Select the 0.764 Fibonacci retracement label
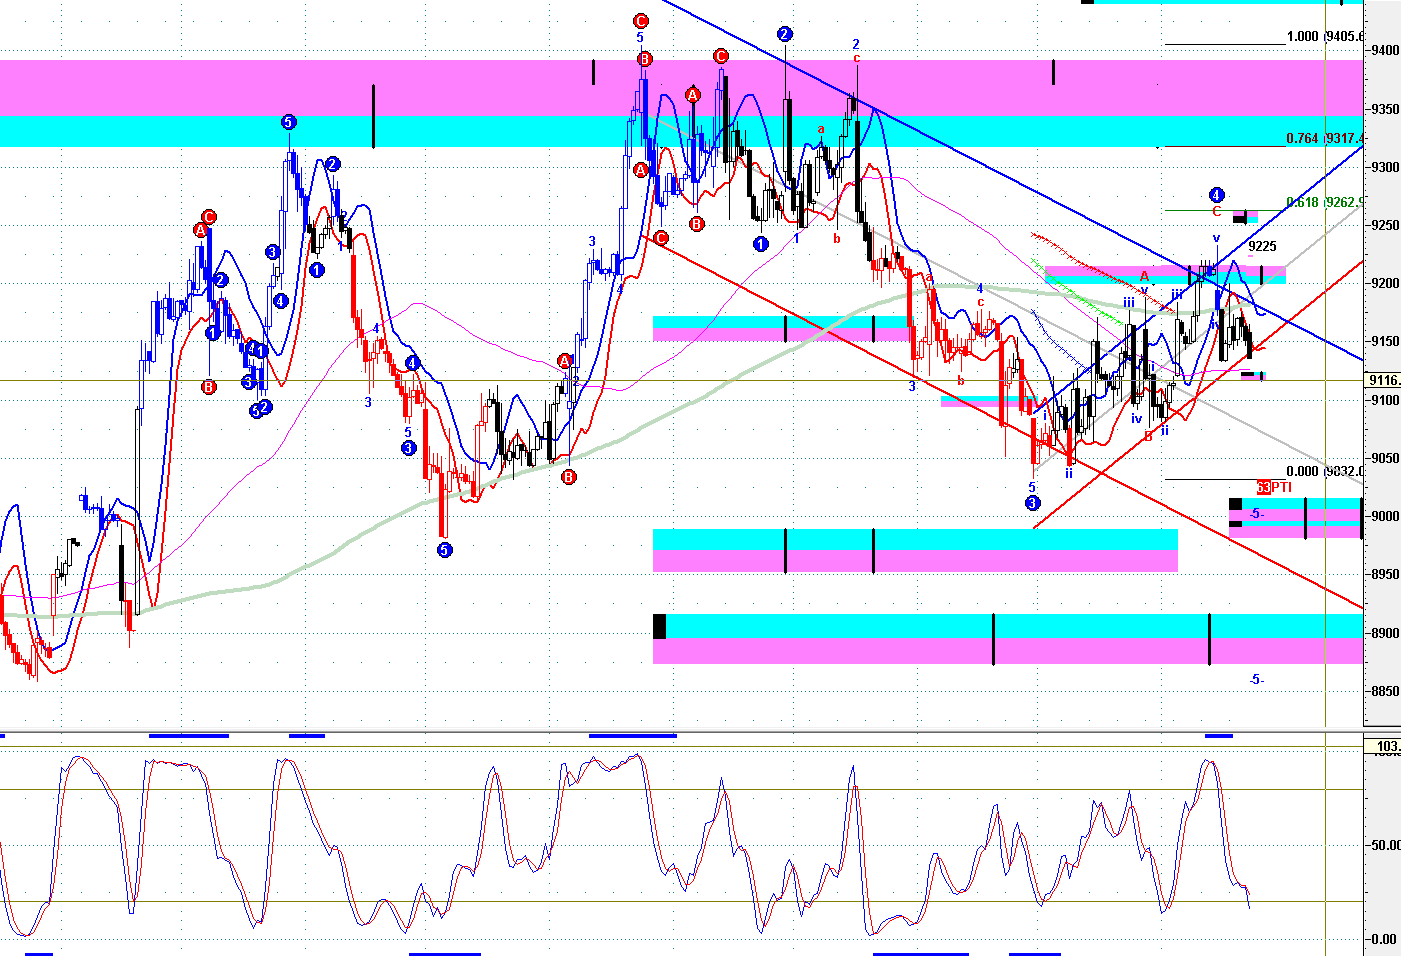The image size is (1401, 956). (1302, 138)
